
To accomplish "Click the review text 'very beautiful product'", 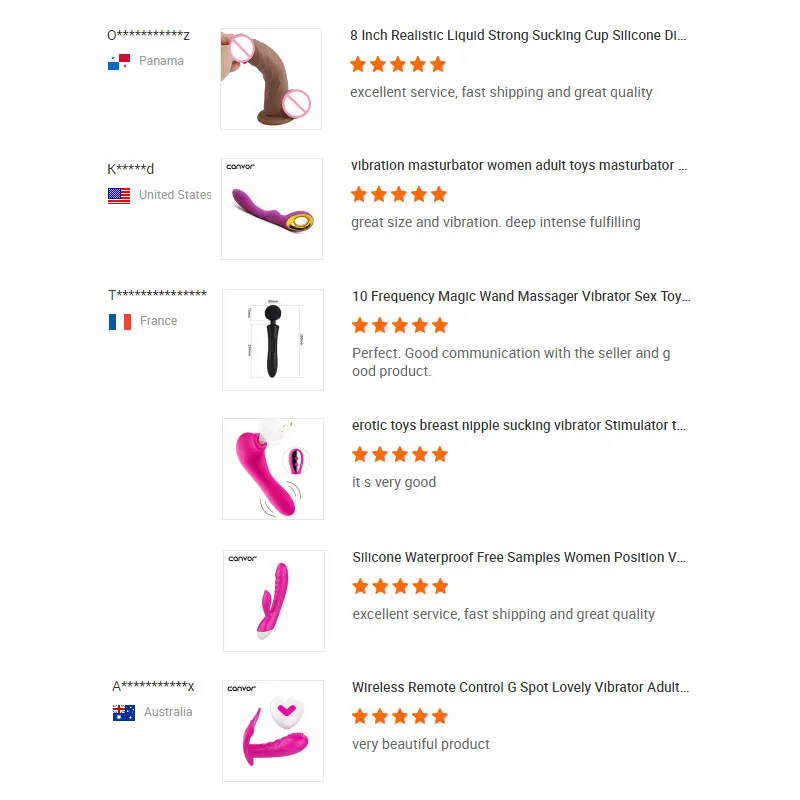I will coord(420,744).
